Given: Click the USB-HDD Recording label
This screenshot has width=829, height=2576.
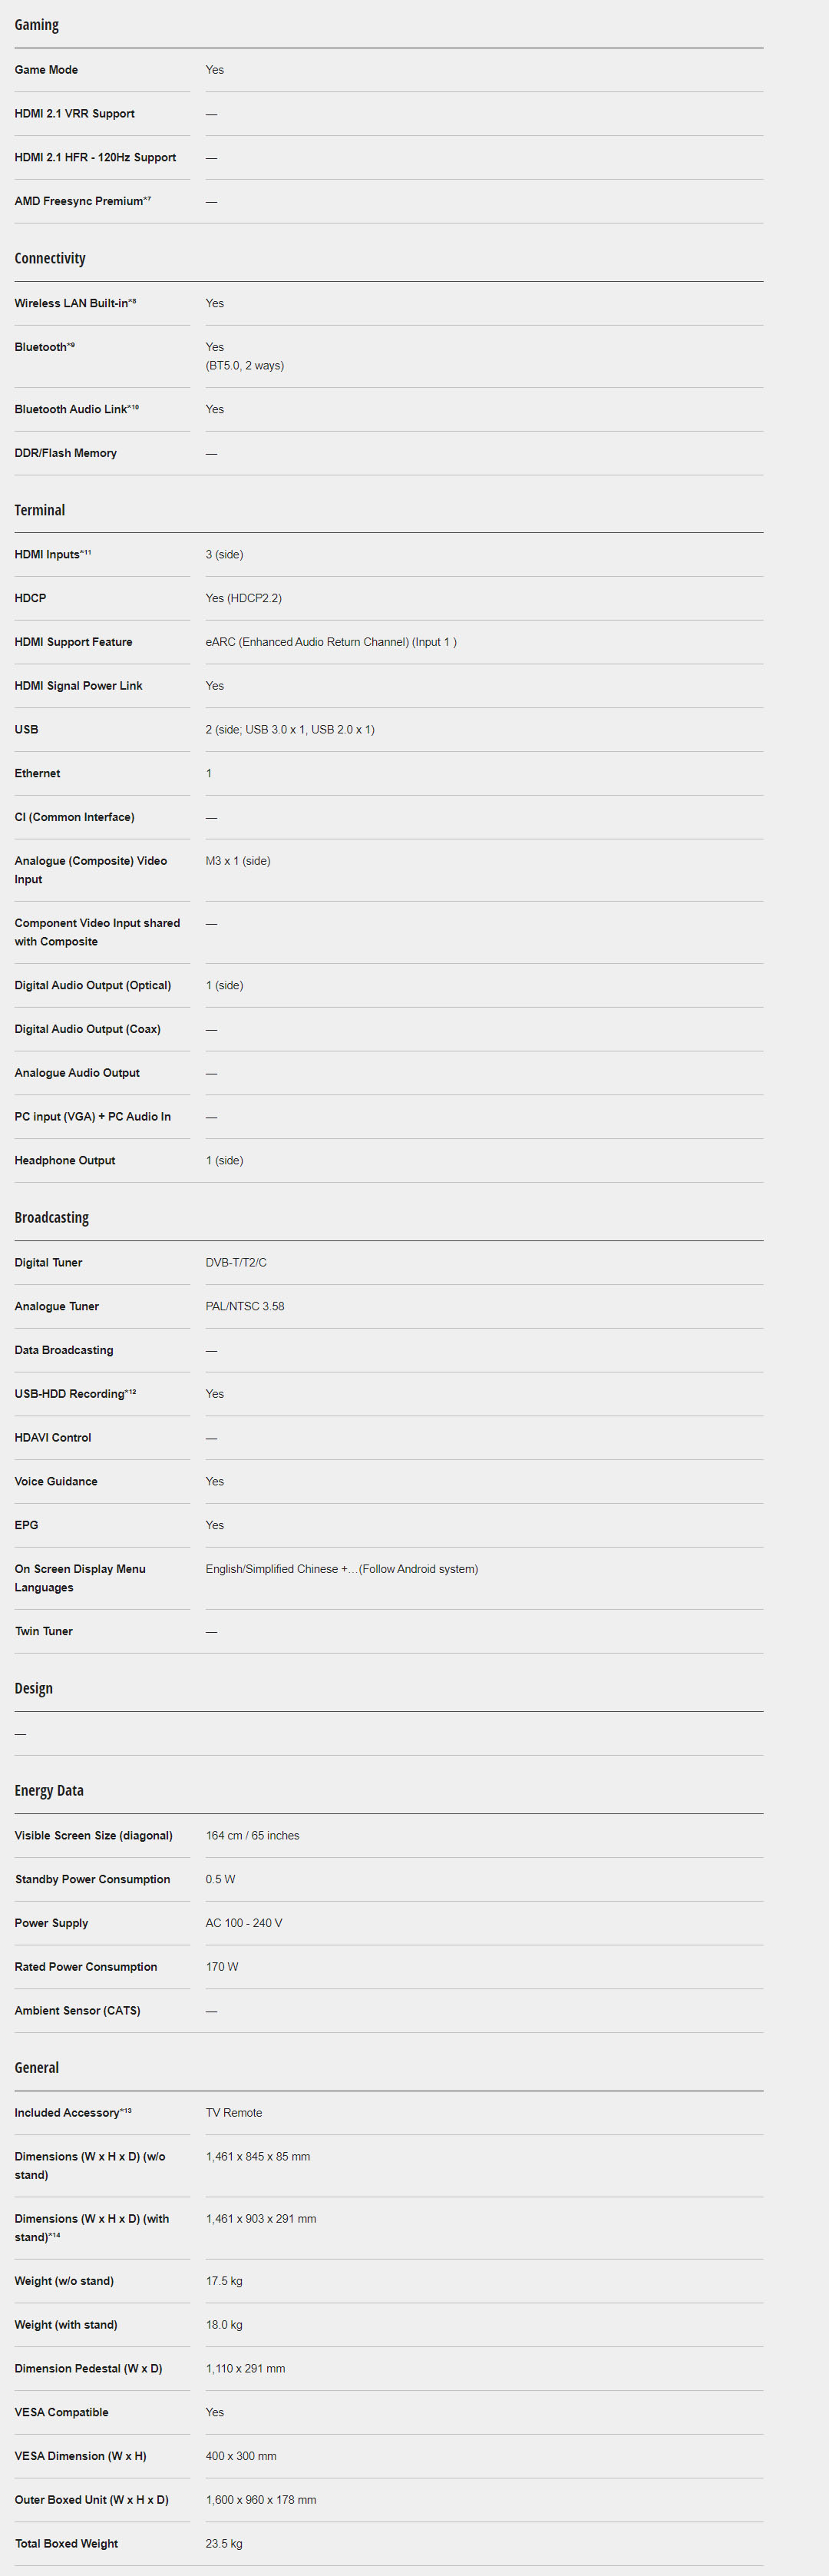Looking at the screenshot, I should pos(74,1393).
